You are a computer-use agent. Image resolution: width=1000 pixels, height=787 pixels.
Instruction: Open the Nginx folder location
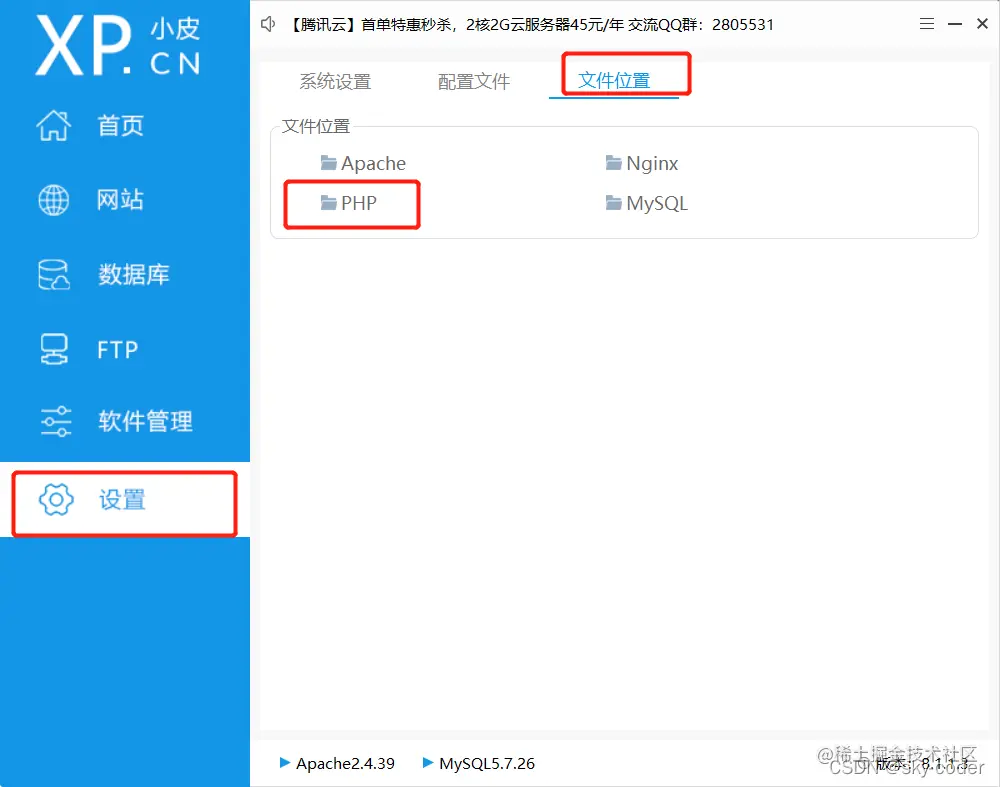pos(641,163)
